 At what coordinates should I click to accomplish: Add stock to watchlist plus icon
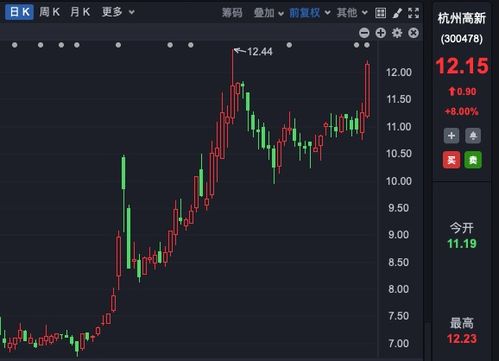(451, 136)
